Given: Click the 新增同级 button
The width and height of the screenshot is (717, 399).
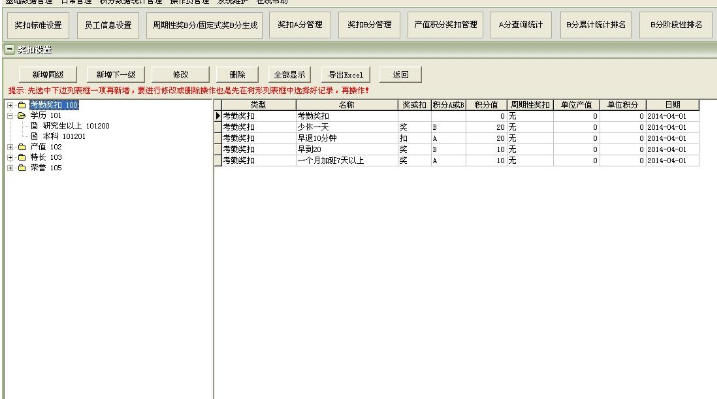Looking at the screenshot, I should tap(48, 74).
